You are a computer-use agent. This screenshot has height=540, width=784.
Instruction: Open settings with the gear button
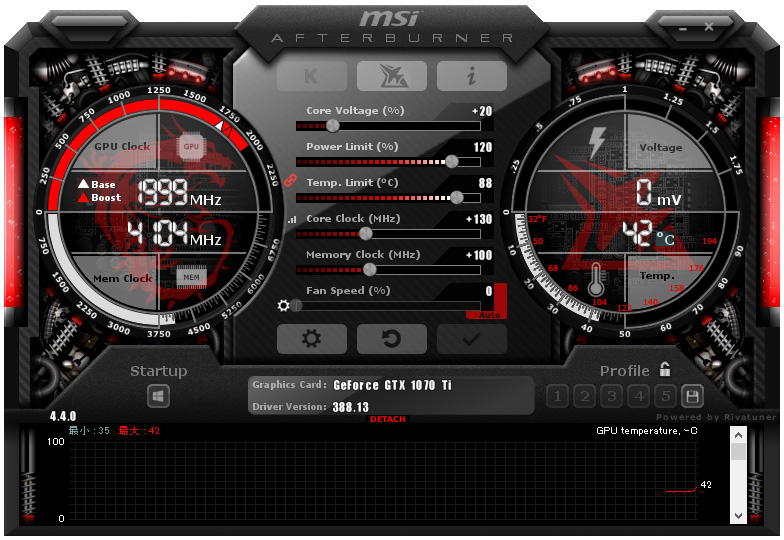click(x=312, y=338)
